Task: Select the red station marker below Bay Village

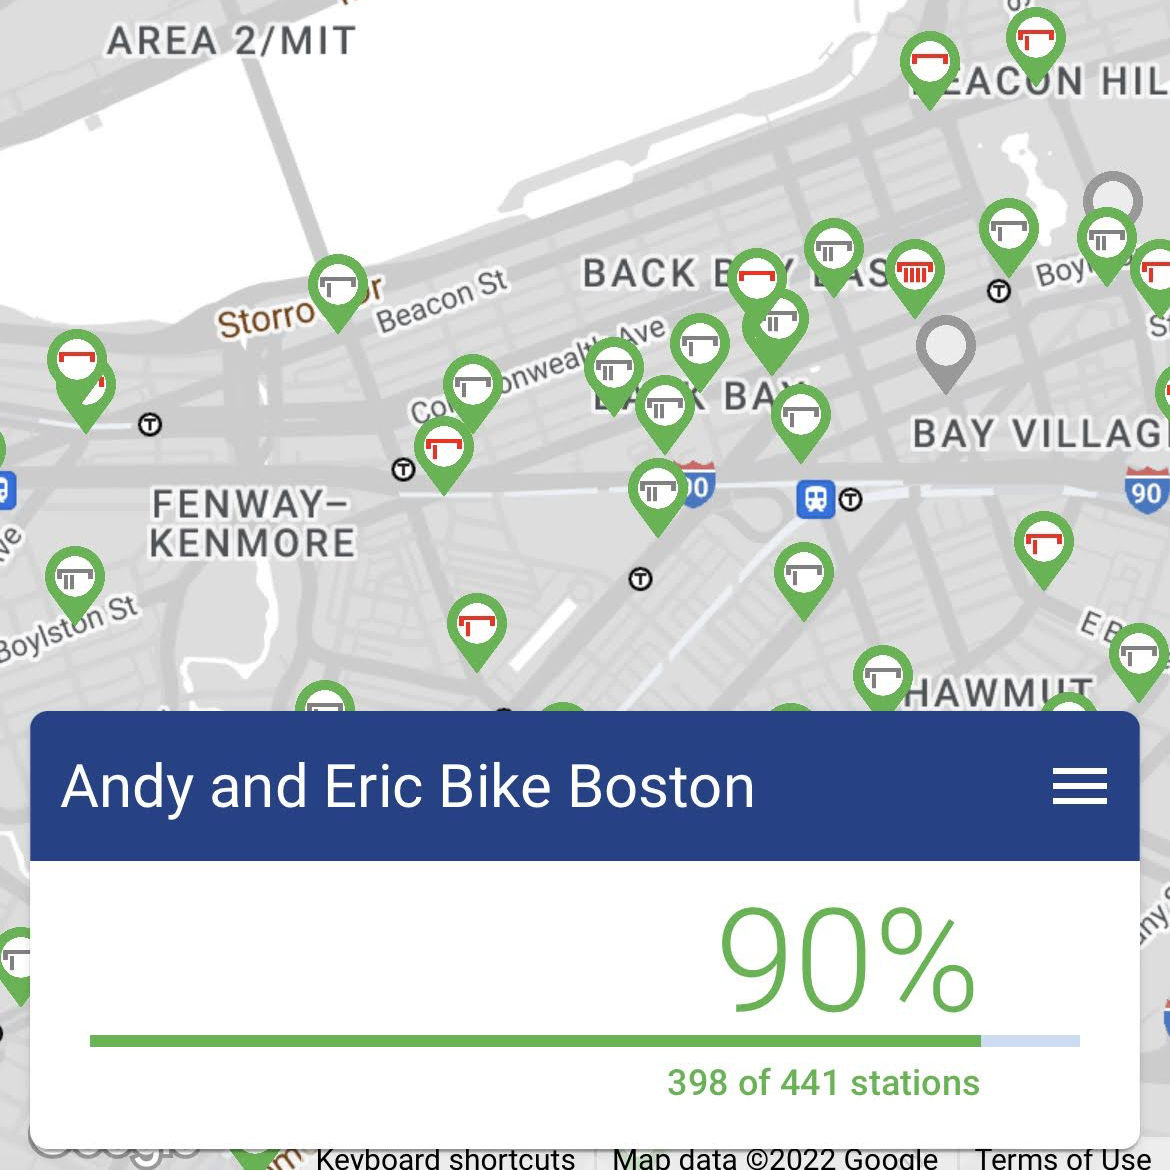Action: click(x=1043, y=545)
